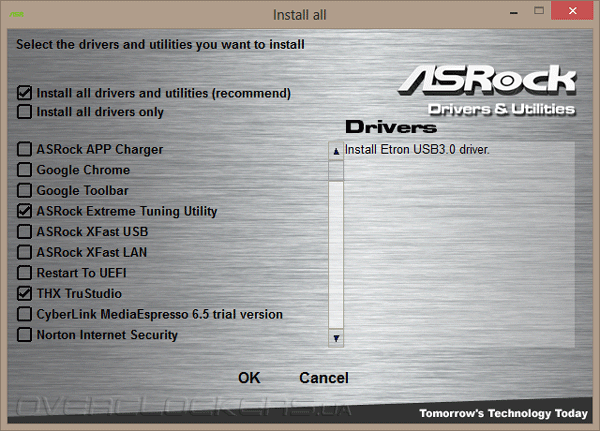600x431 pixels.
Task: Click the Drivers section heading
Action: [x=391, y=127]
